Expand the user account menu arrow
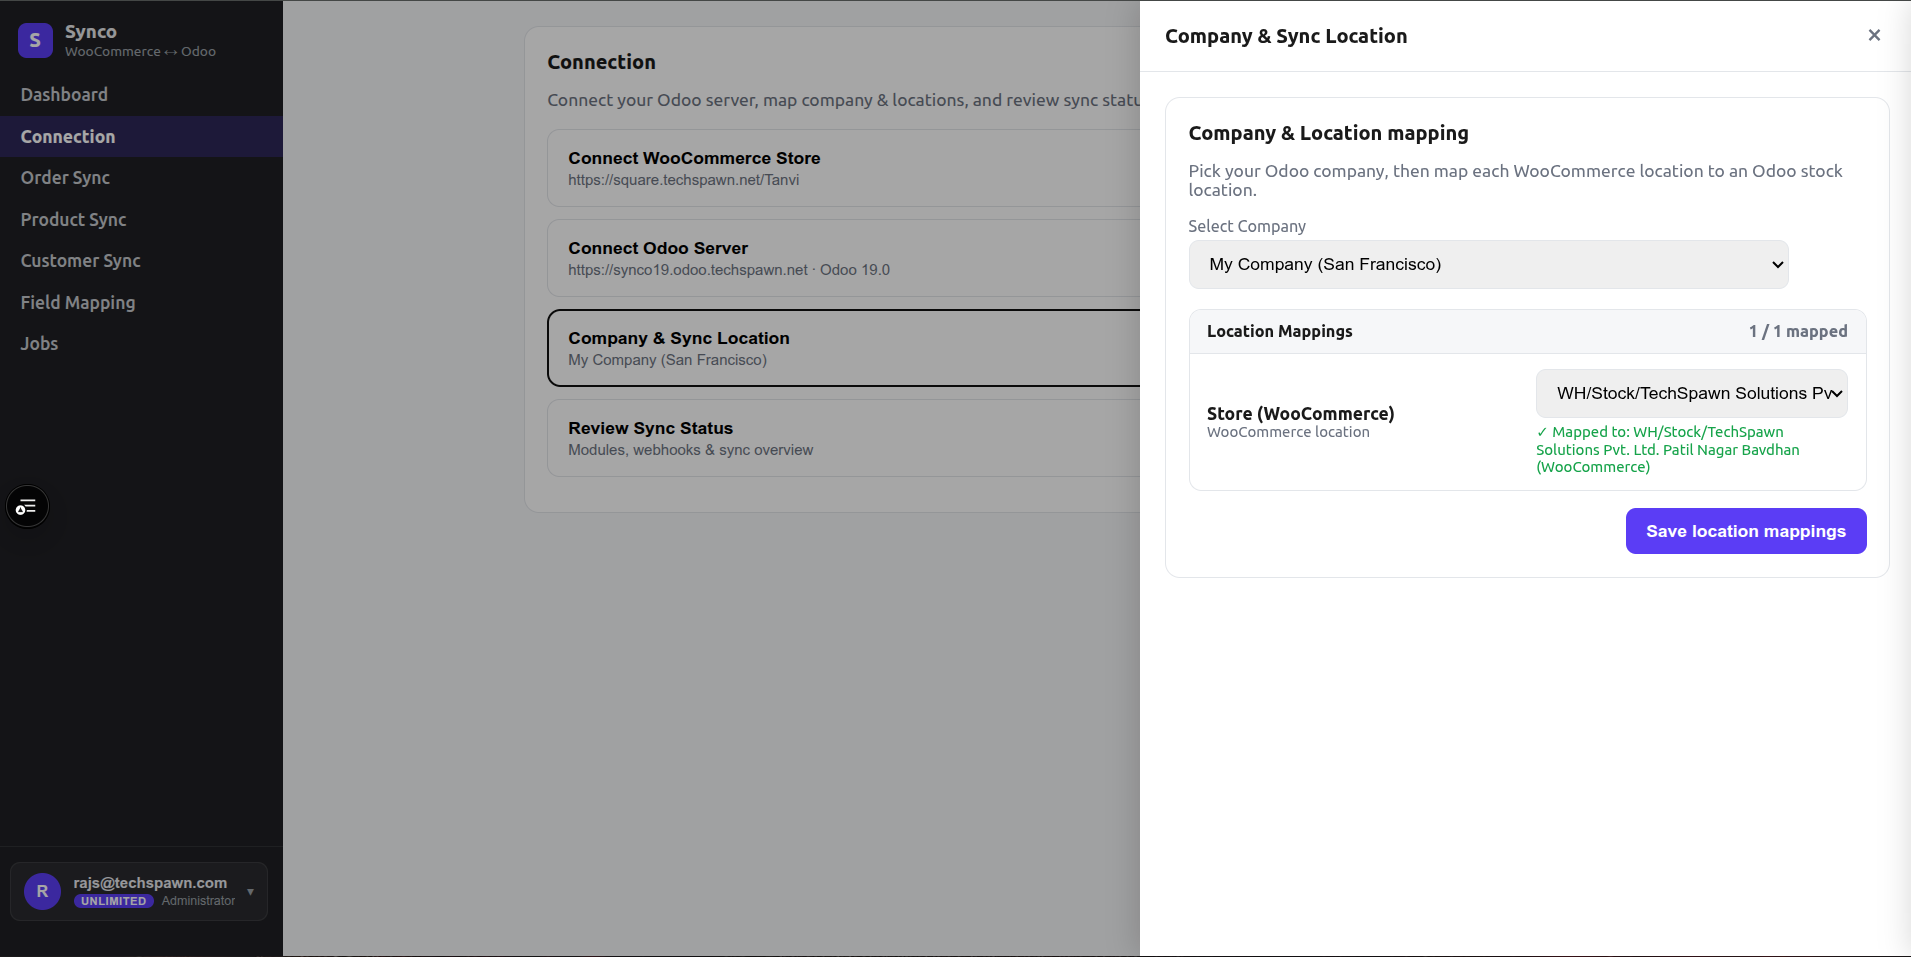This screenshot has height=957, width=1911. tap(250, 892)
